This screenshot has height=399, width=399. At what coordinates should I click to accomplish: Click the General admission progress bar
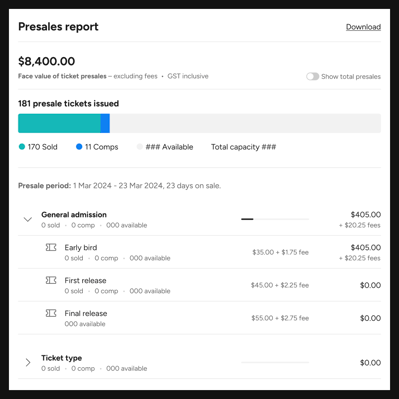[x=275, y=219]
